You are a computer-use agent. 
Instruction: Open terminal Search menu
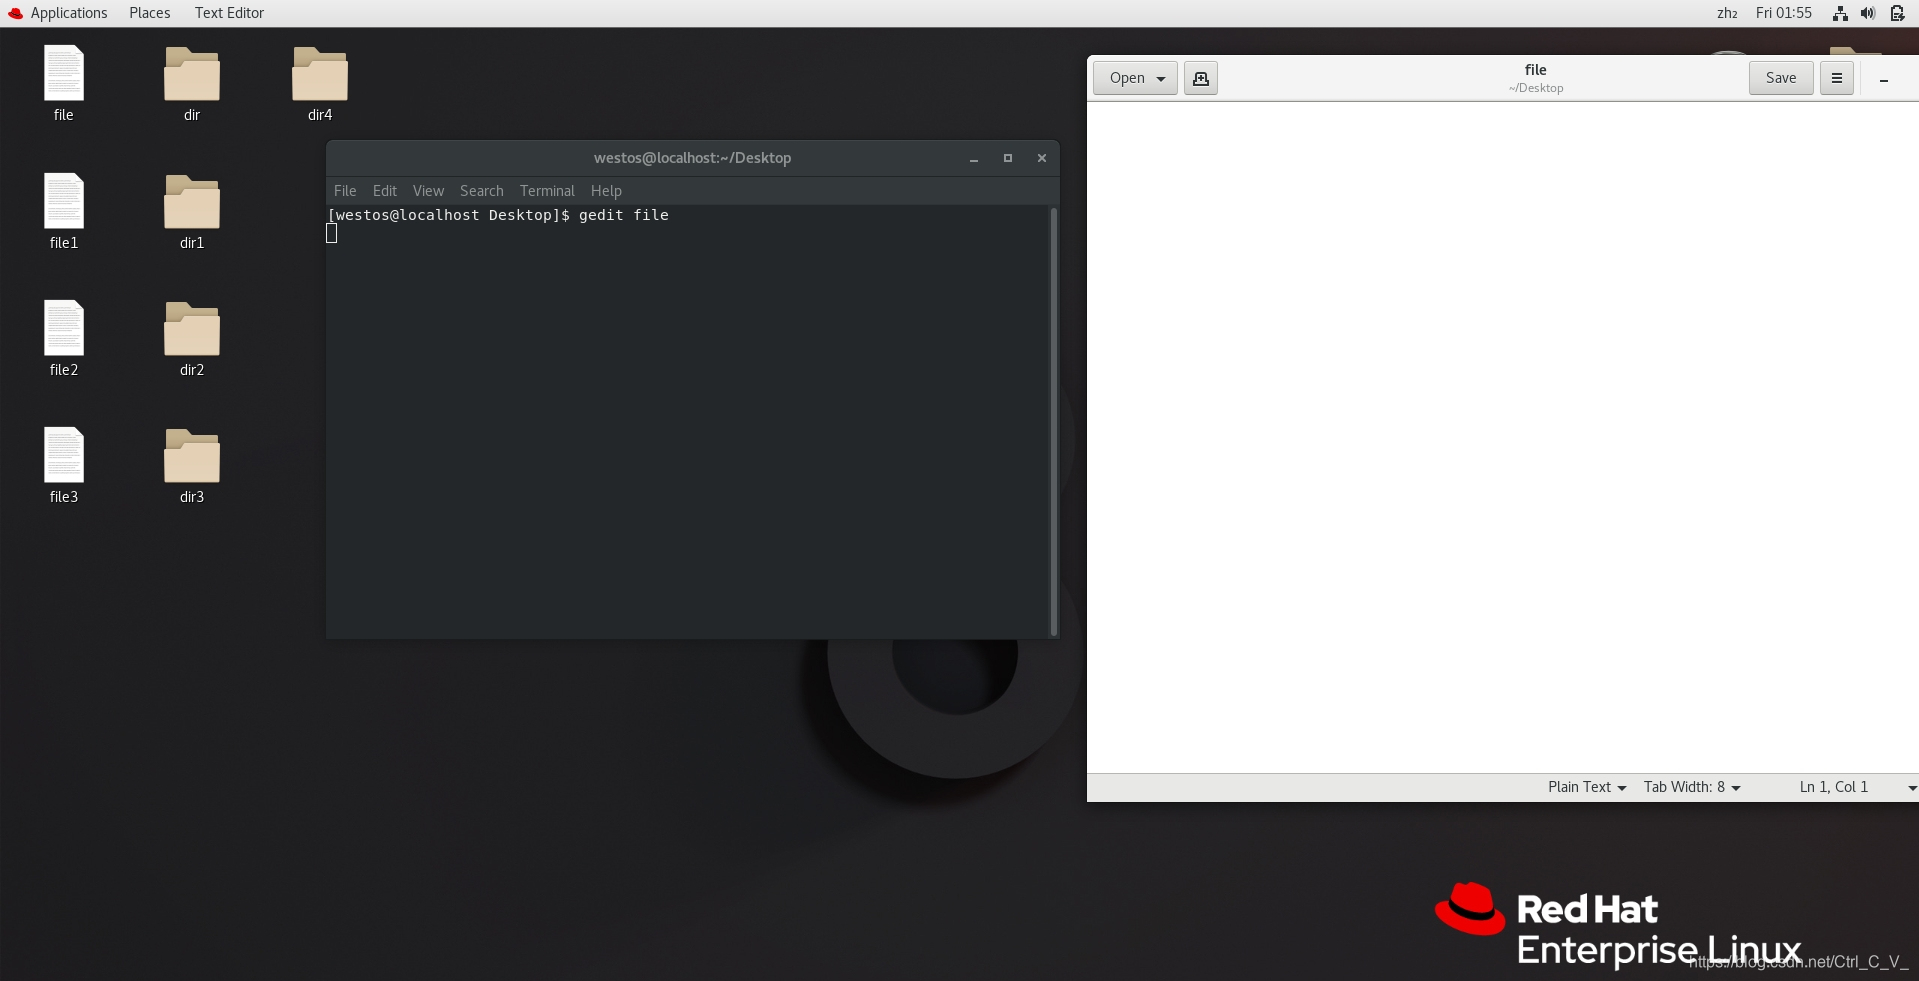click(x=482, y=191)
